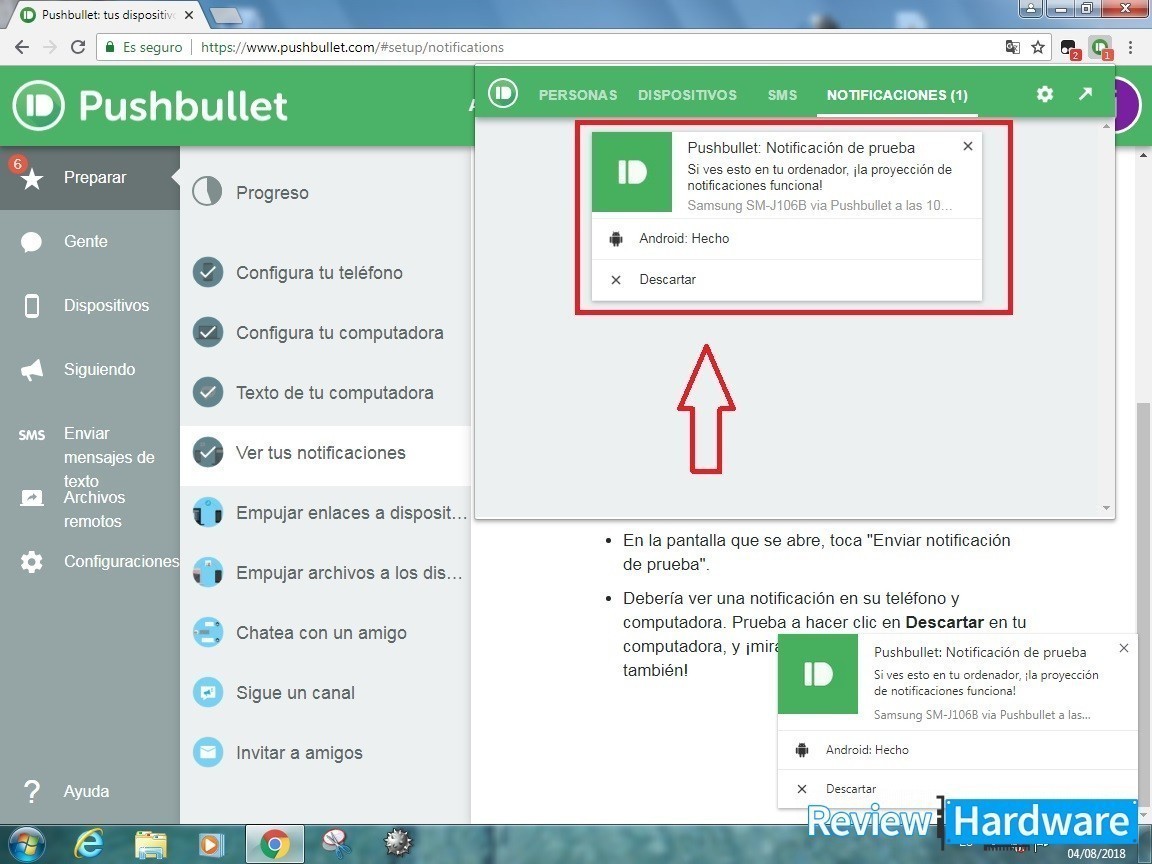Viewport: 1152px width, 864px height.
Task: Click Descartar in desktop toast
Action: 957,789
